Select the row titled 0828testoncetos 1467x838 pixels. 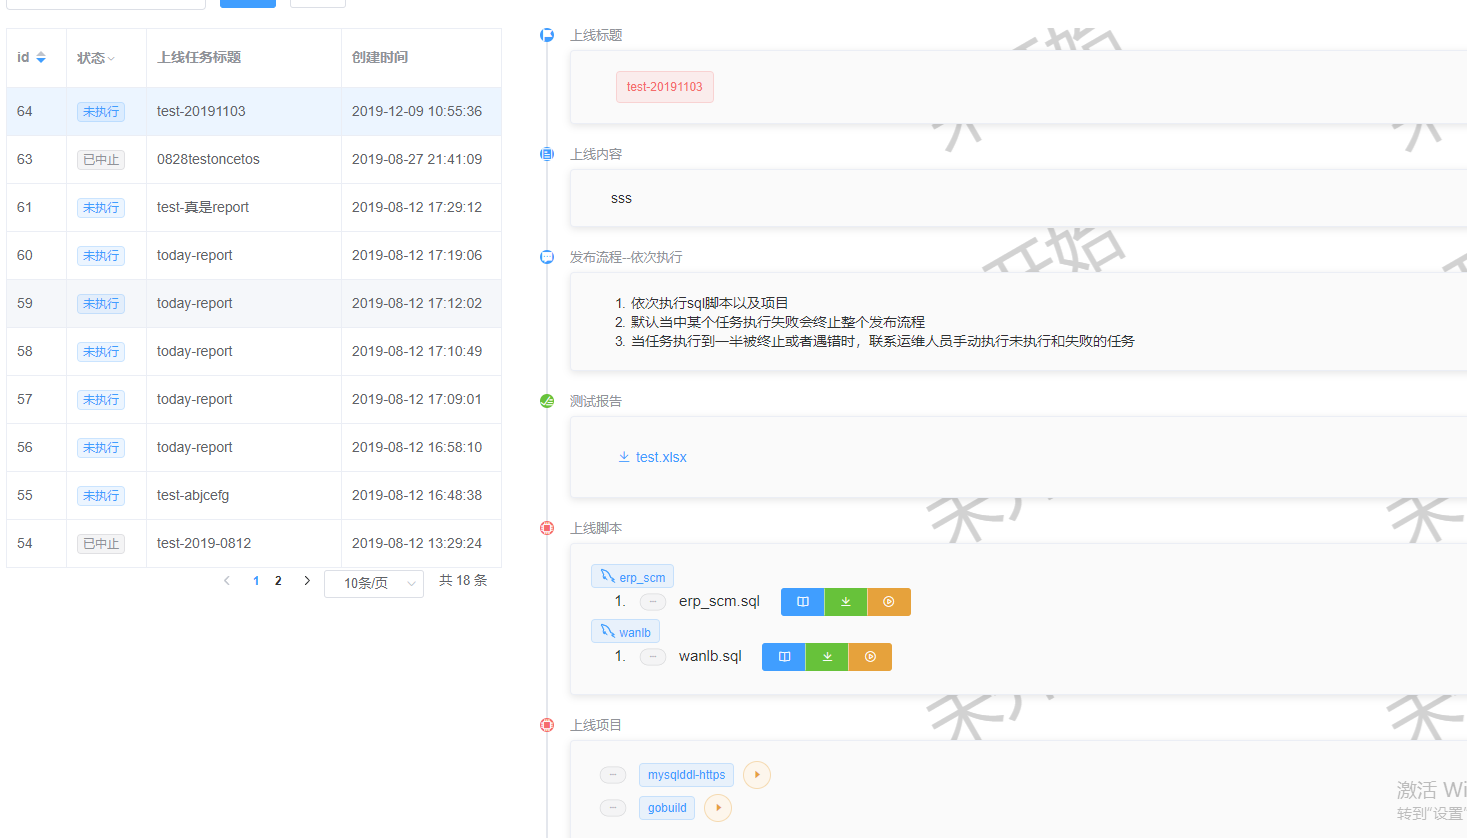pyautogui.click(x=254, y=159)
